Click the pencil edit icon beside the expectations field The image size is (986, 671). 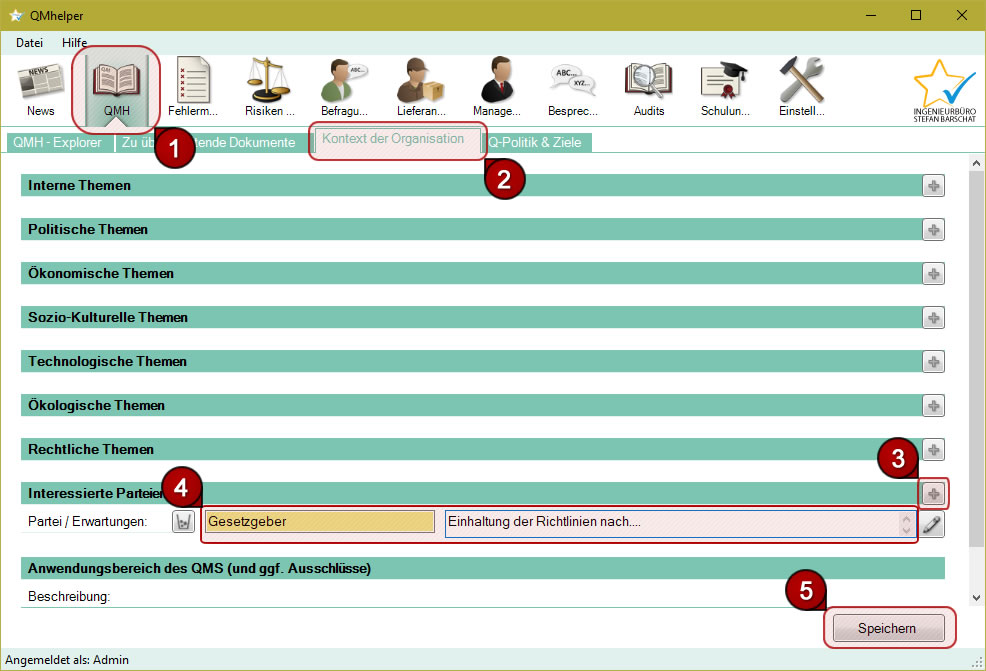click(933, 523)
